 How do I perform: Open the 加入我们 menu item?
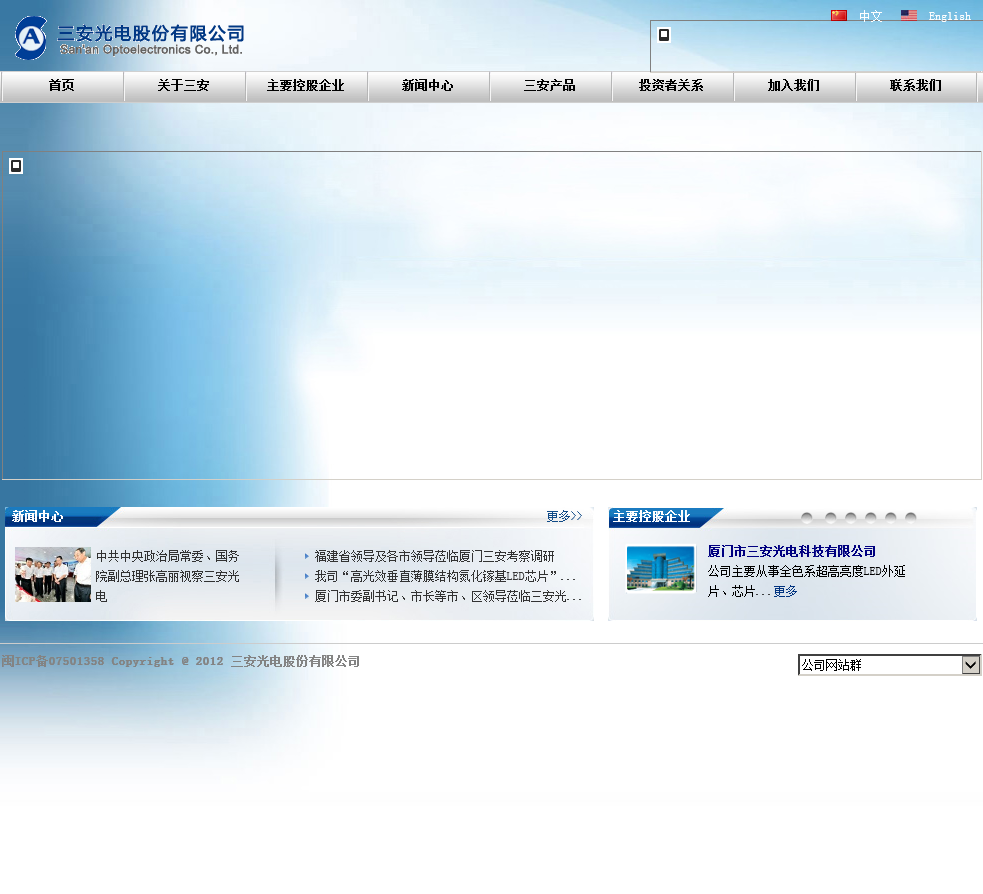tap(794, 86)
